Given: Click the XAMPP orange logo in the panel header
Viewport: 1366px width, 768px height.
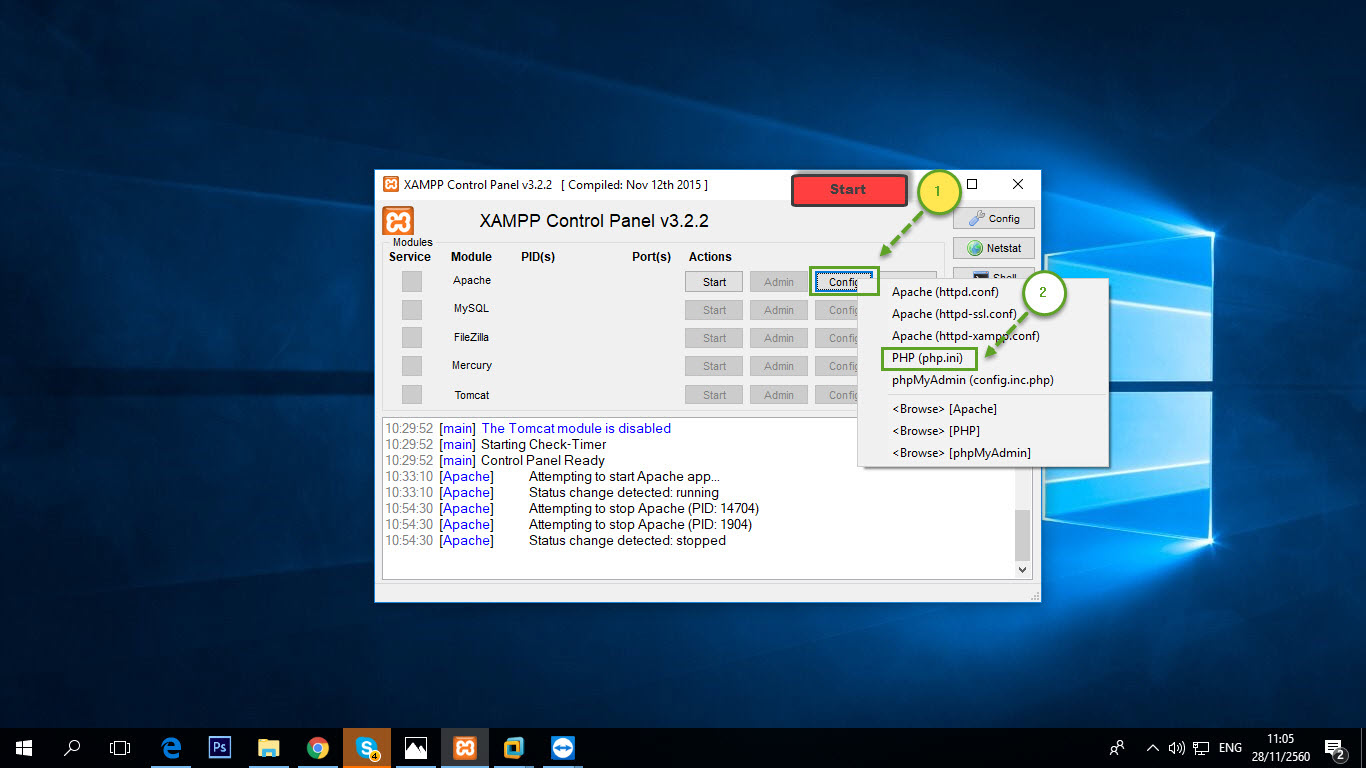Looking at the screenshot, I should pyautogui.click(x=398, y=221).
